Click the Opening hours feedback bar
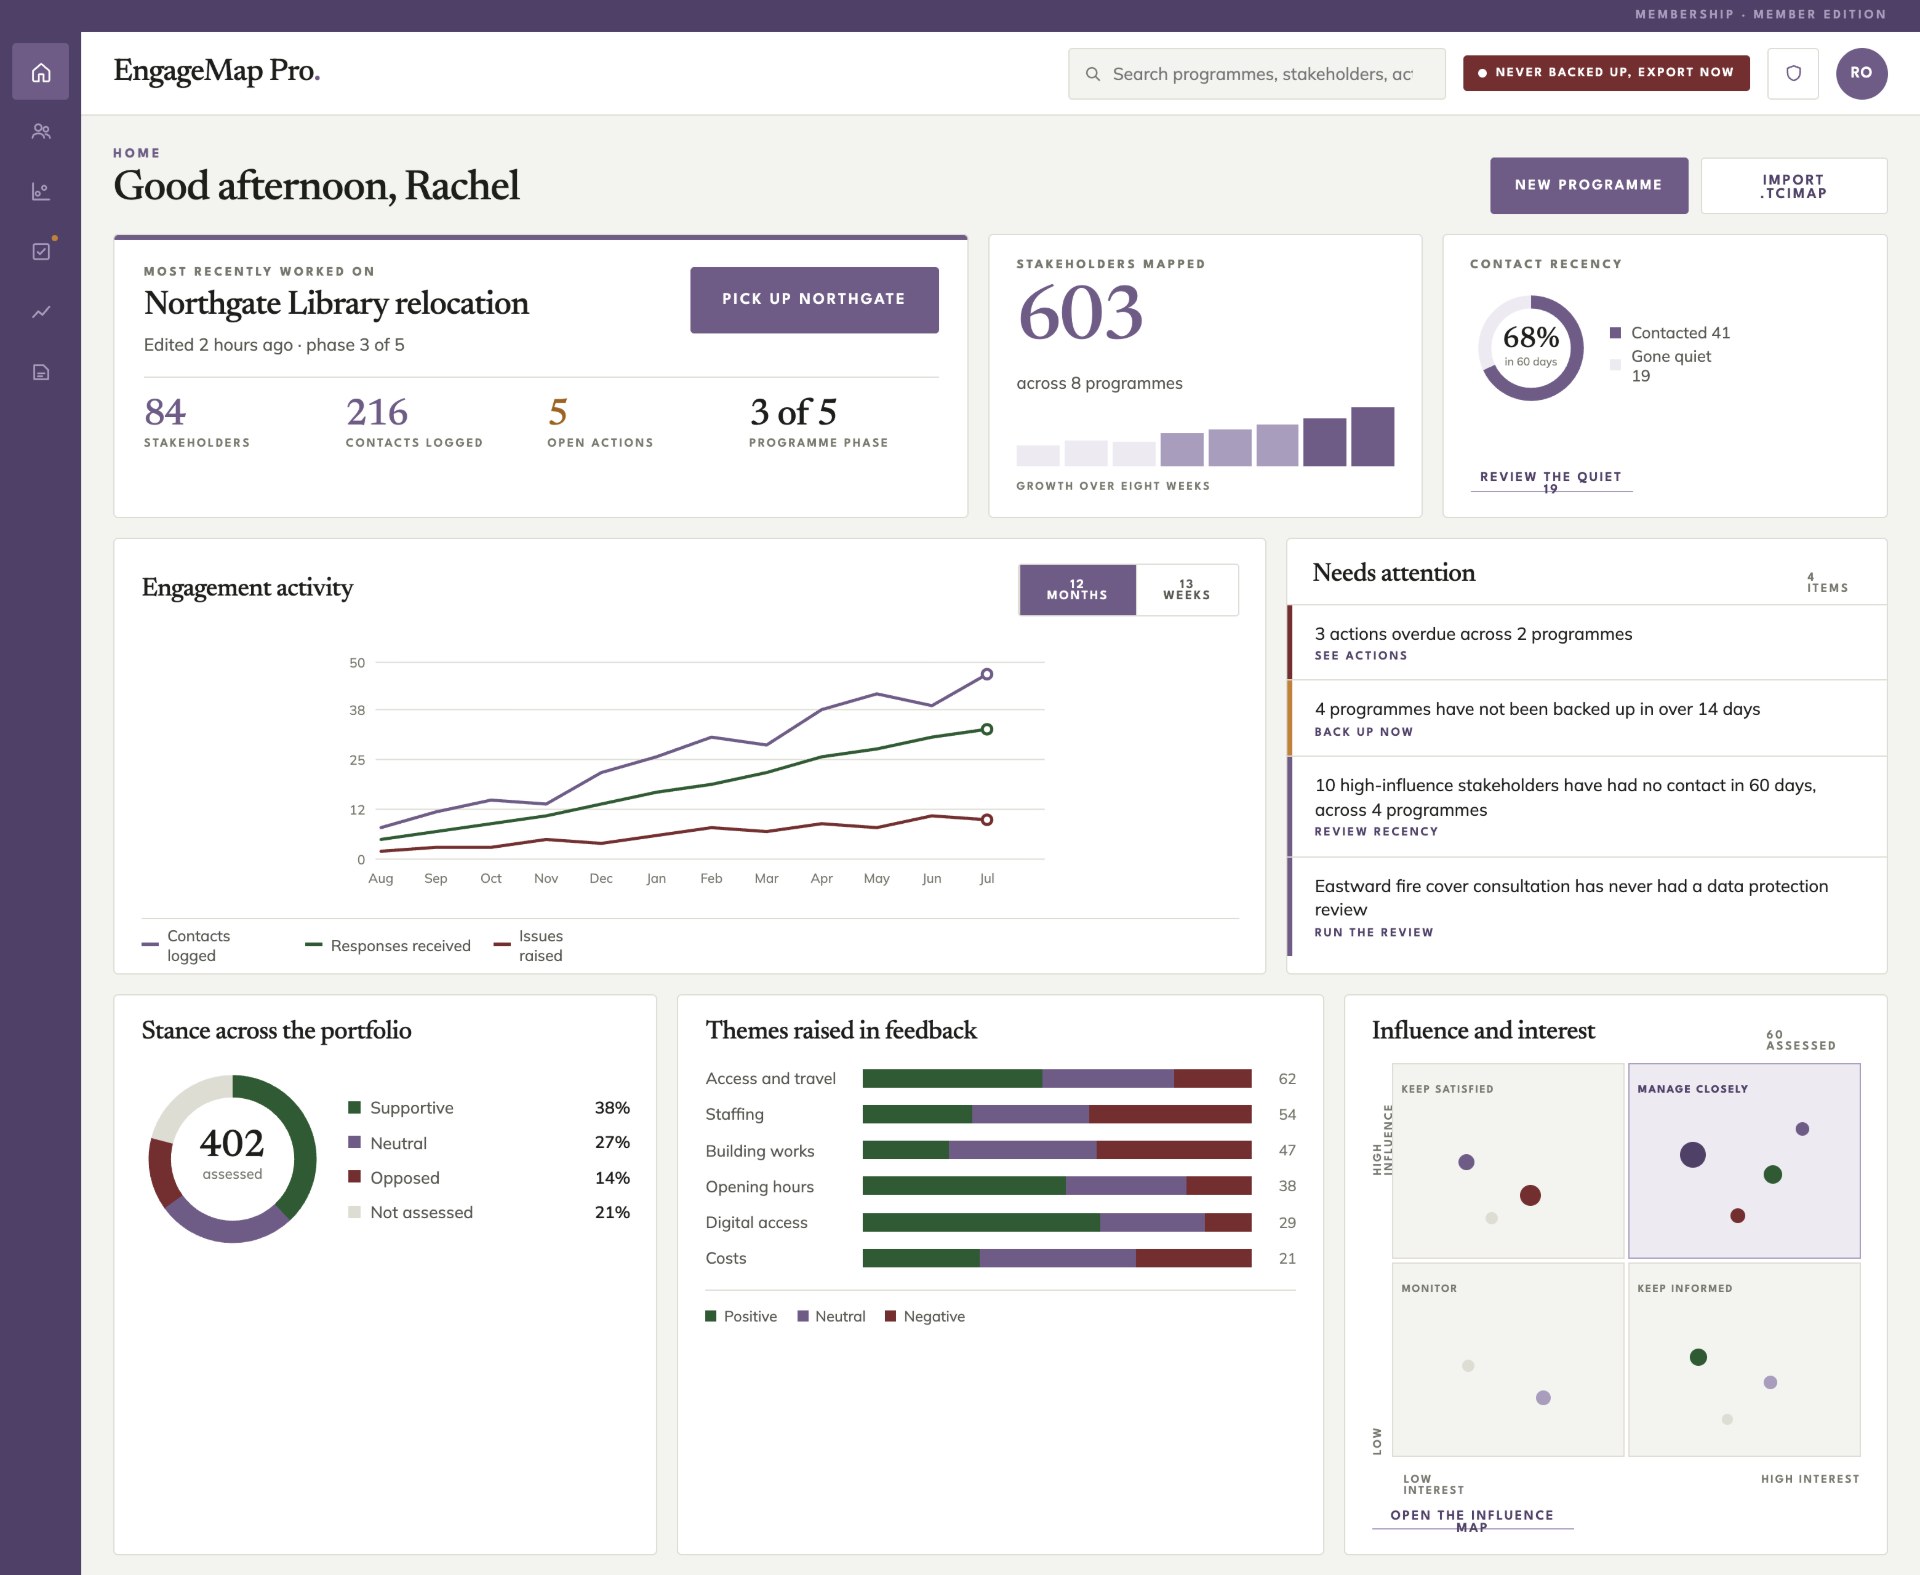Viewport: 1920px width, 1575px height. point(1057,1186)
